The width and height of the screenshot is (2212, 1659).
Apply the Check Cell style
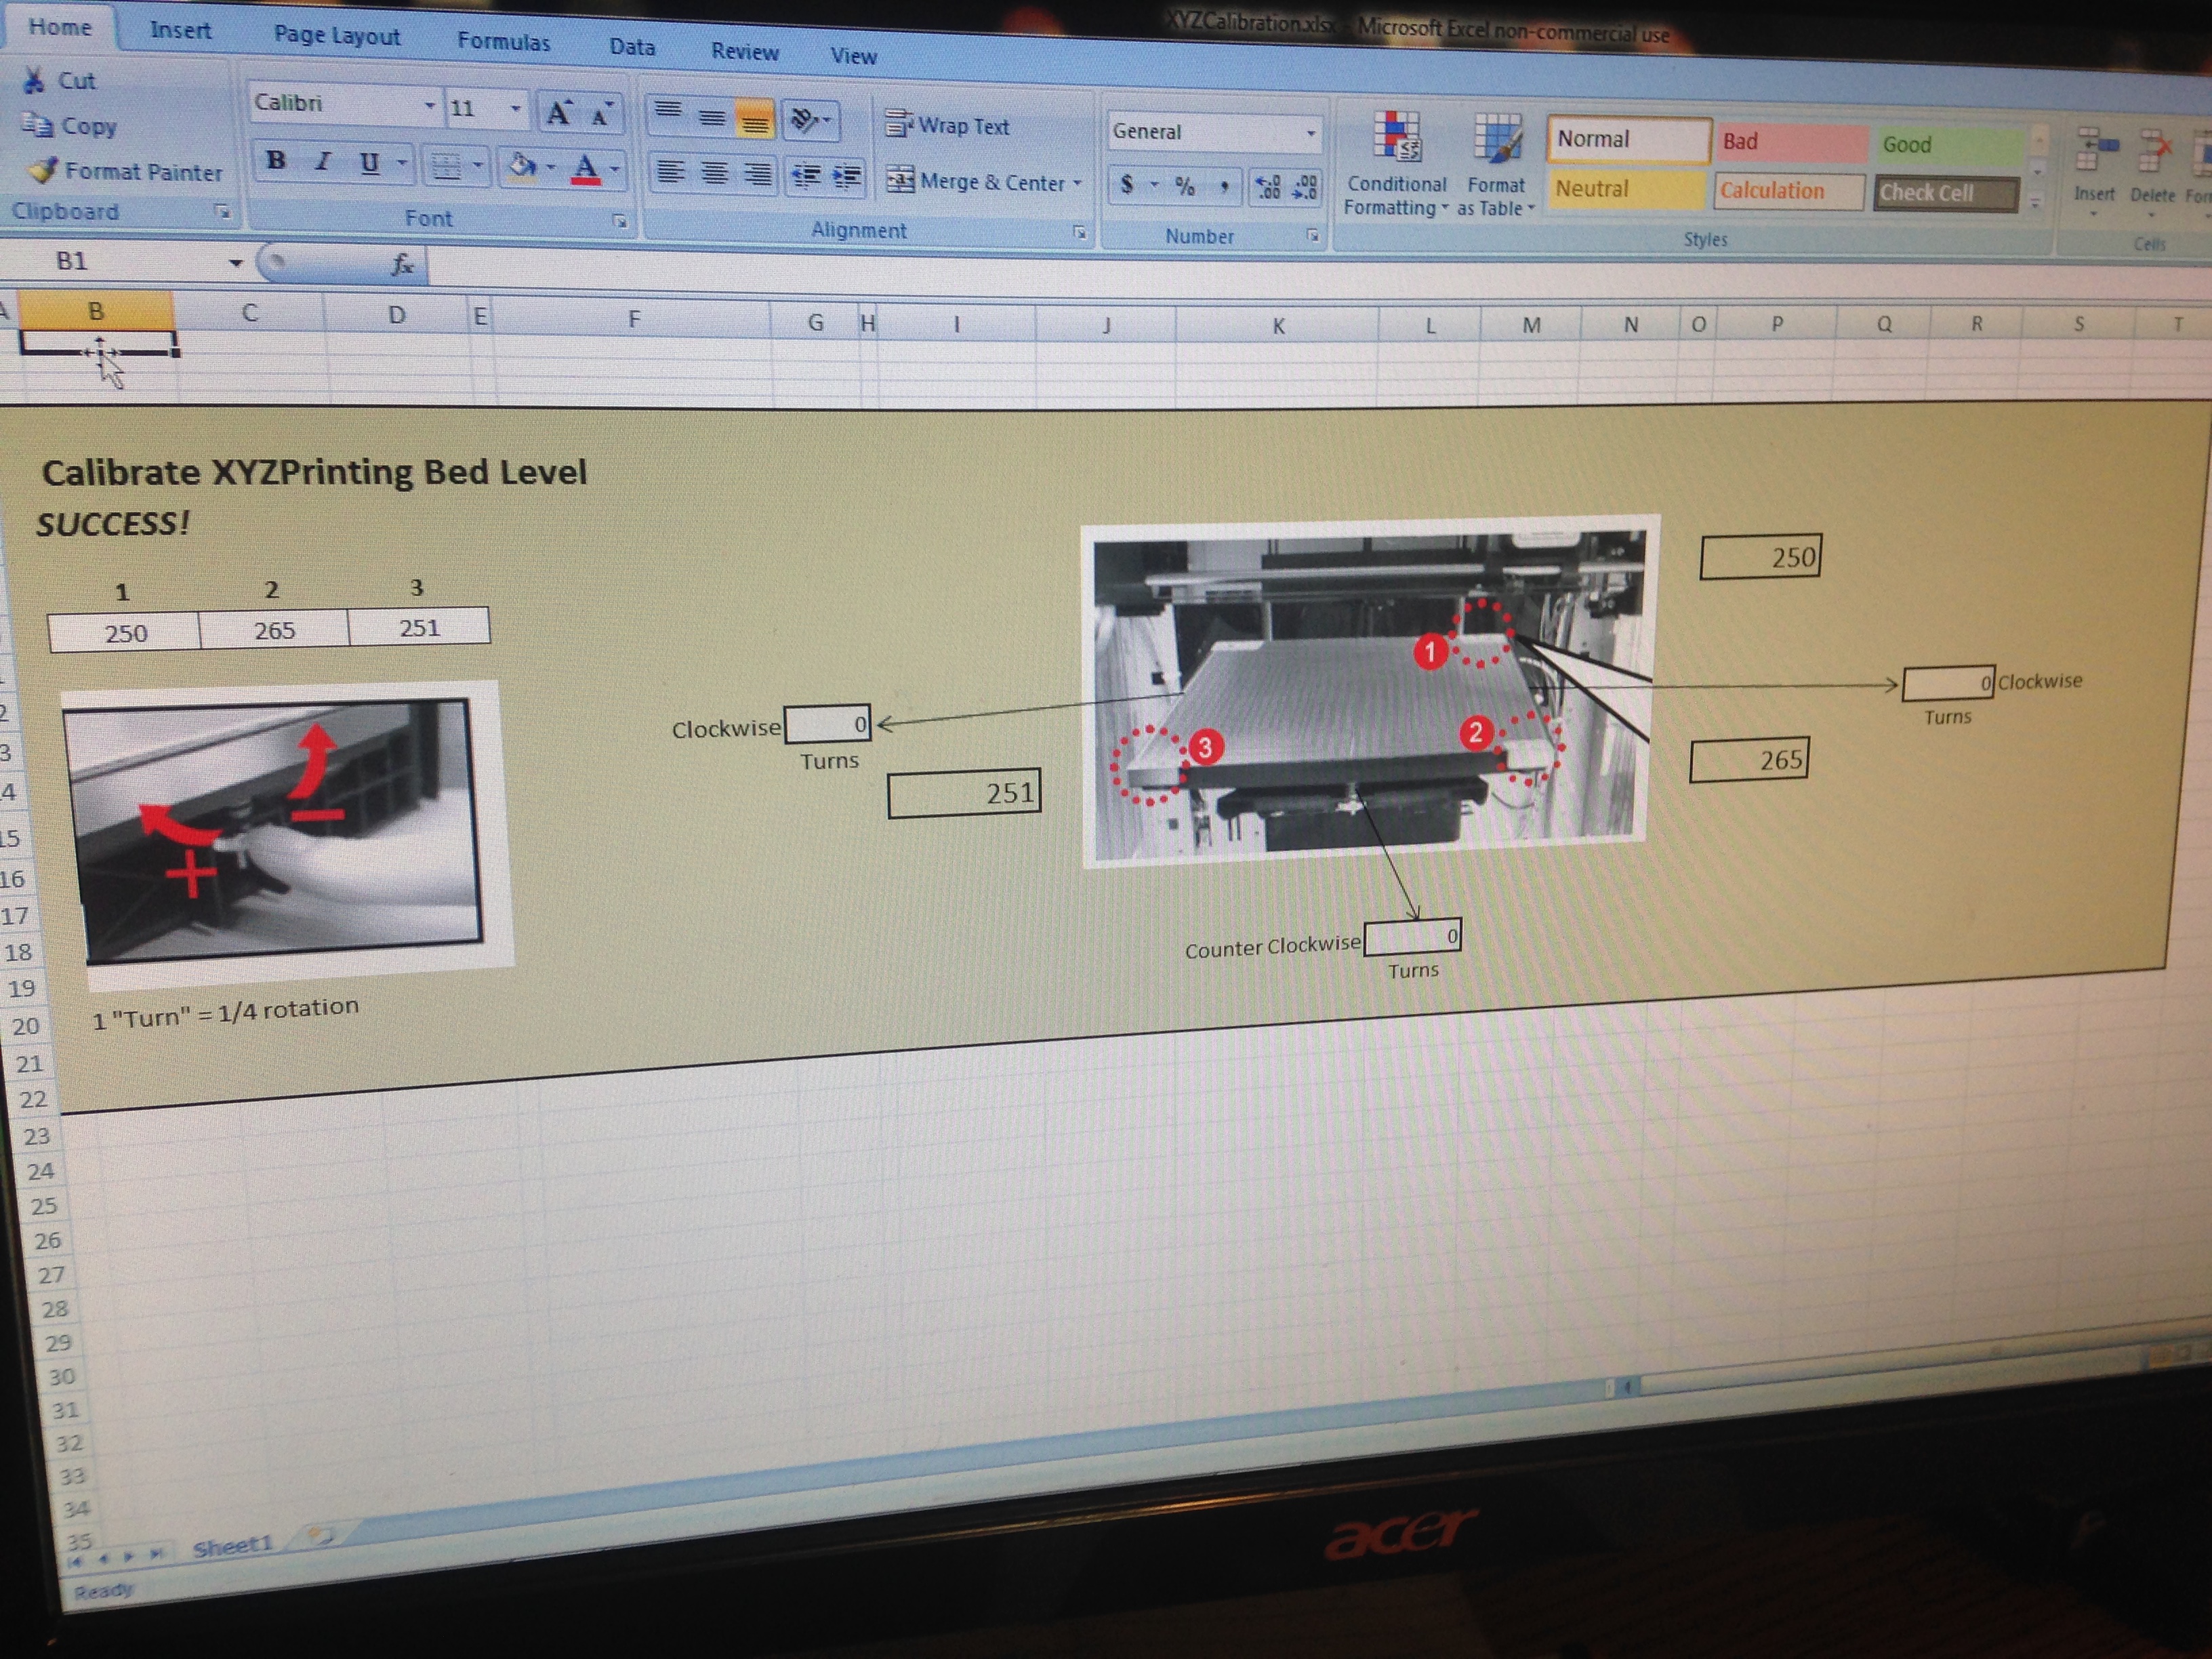pyautogui.click(x=1945, y=193)
